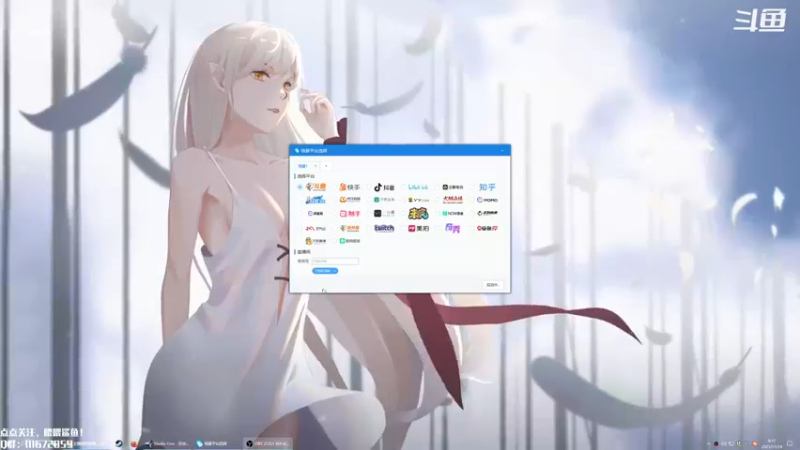Select the 快手 radio button

coord(334,187)
